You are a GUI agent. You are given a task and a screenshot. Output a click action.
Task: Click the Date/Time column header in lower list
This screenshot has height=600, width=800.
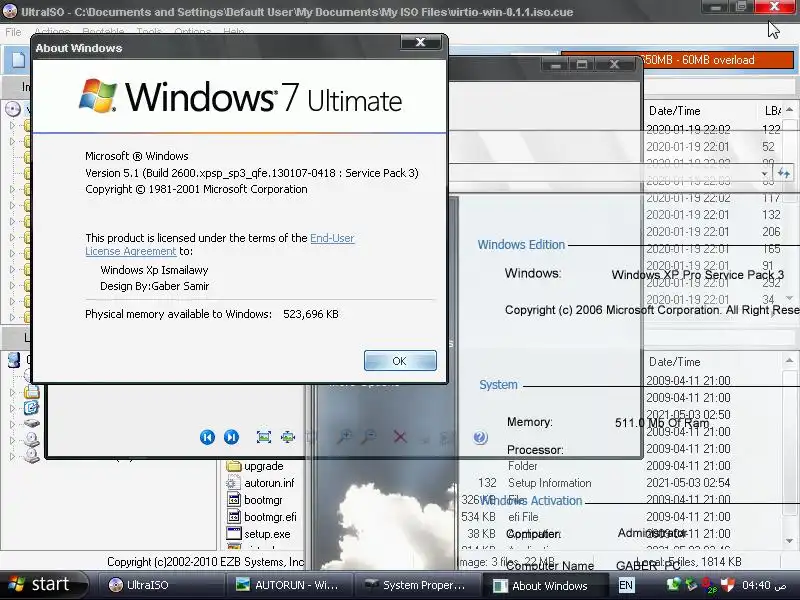coord(674,362)
